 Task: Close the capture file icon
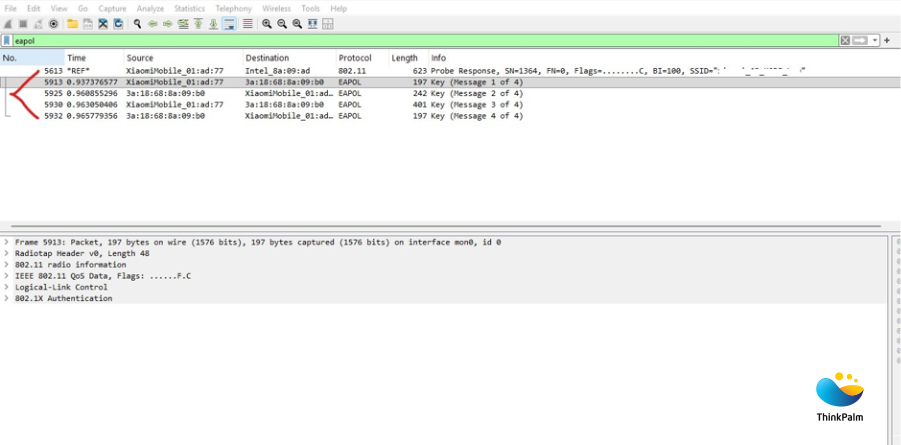point(103,24)
